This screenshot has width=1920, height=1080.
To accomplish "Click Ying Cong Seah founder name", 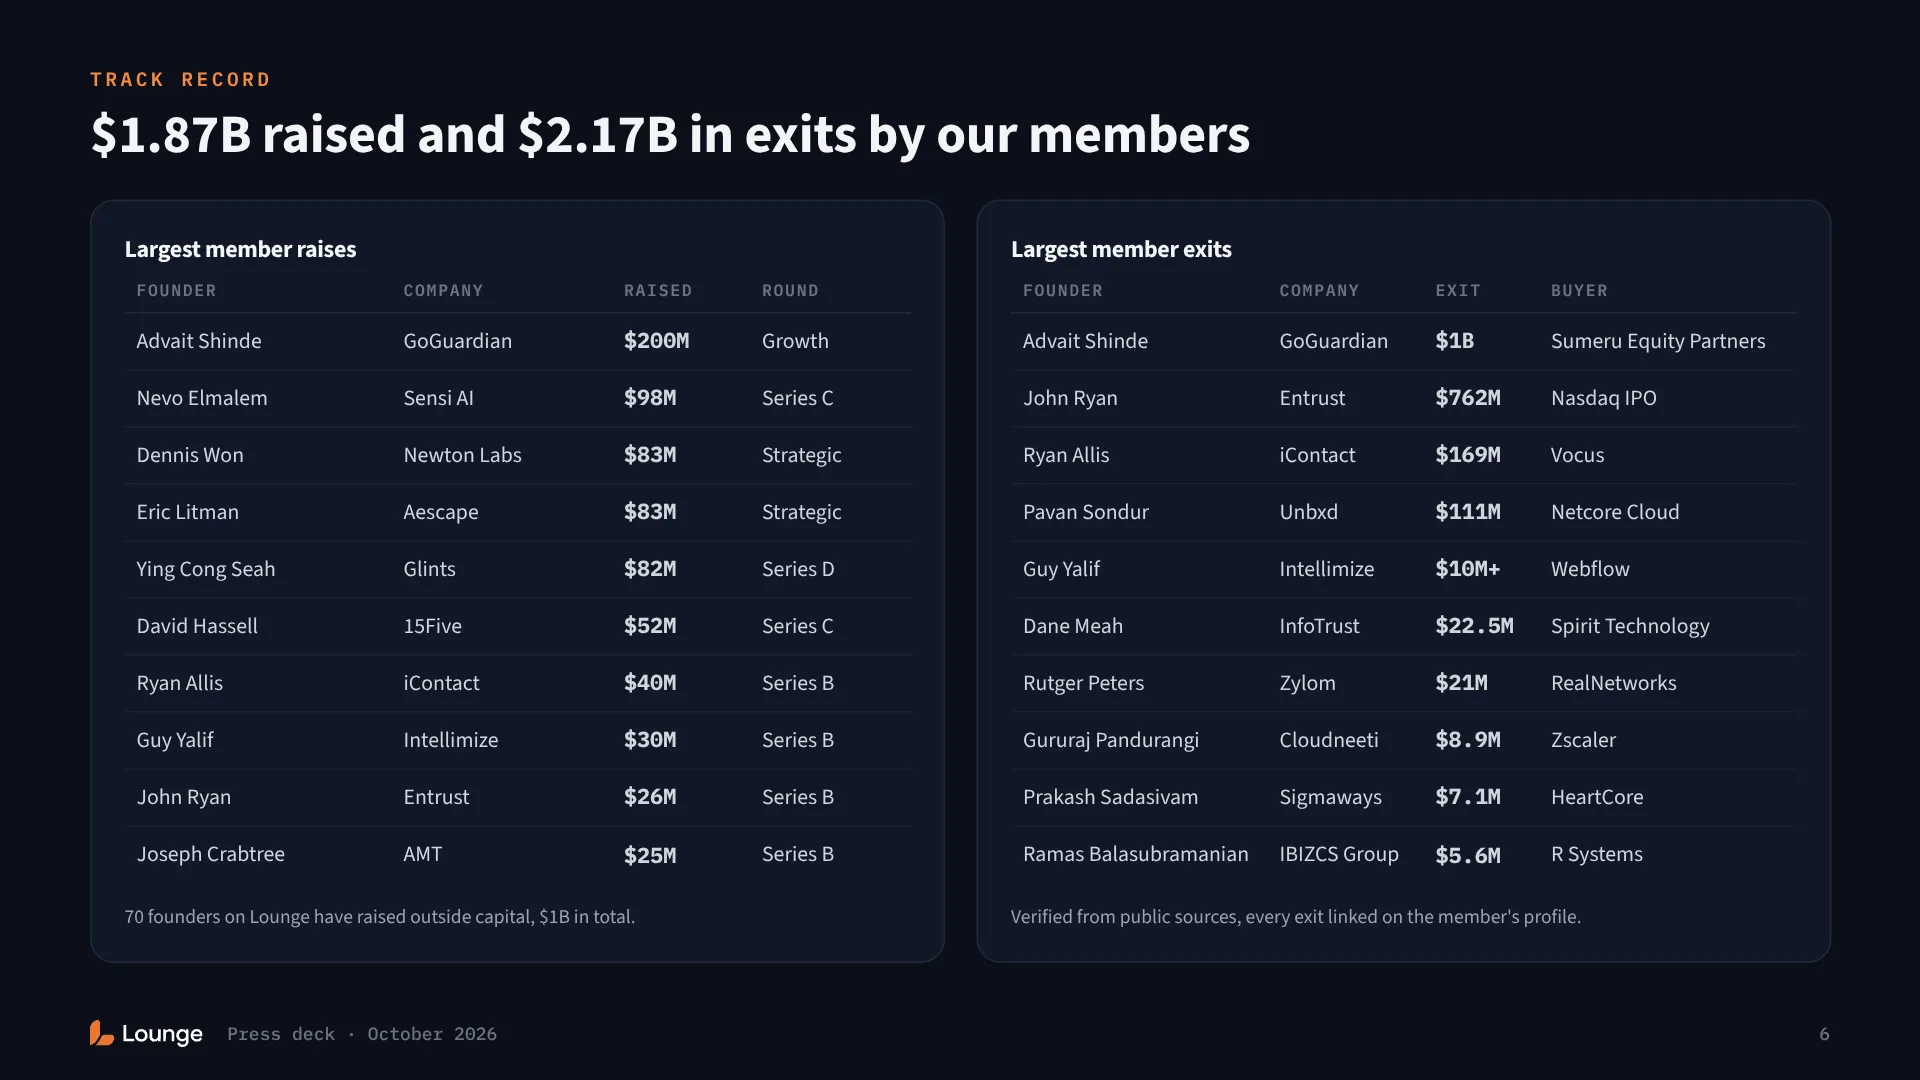I will [x=206, y=569].
